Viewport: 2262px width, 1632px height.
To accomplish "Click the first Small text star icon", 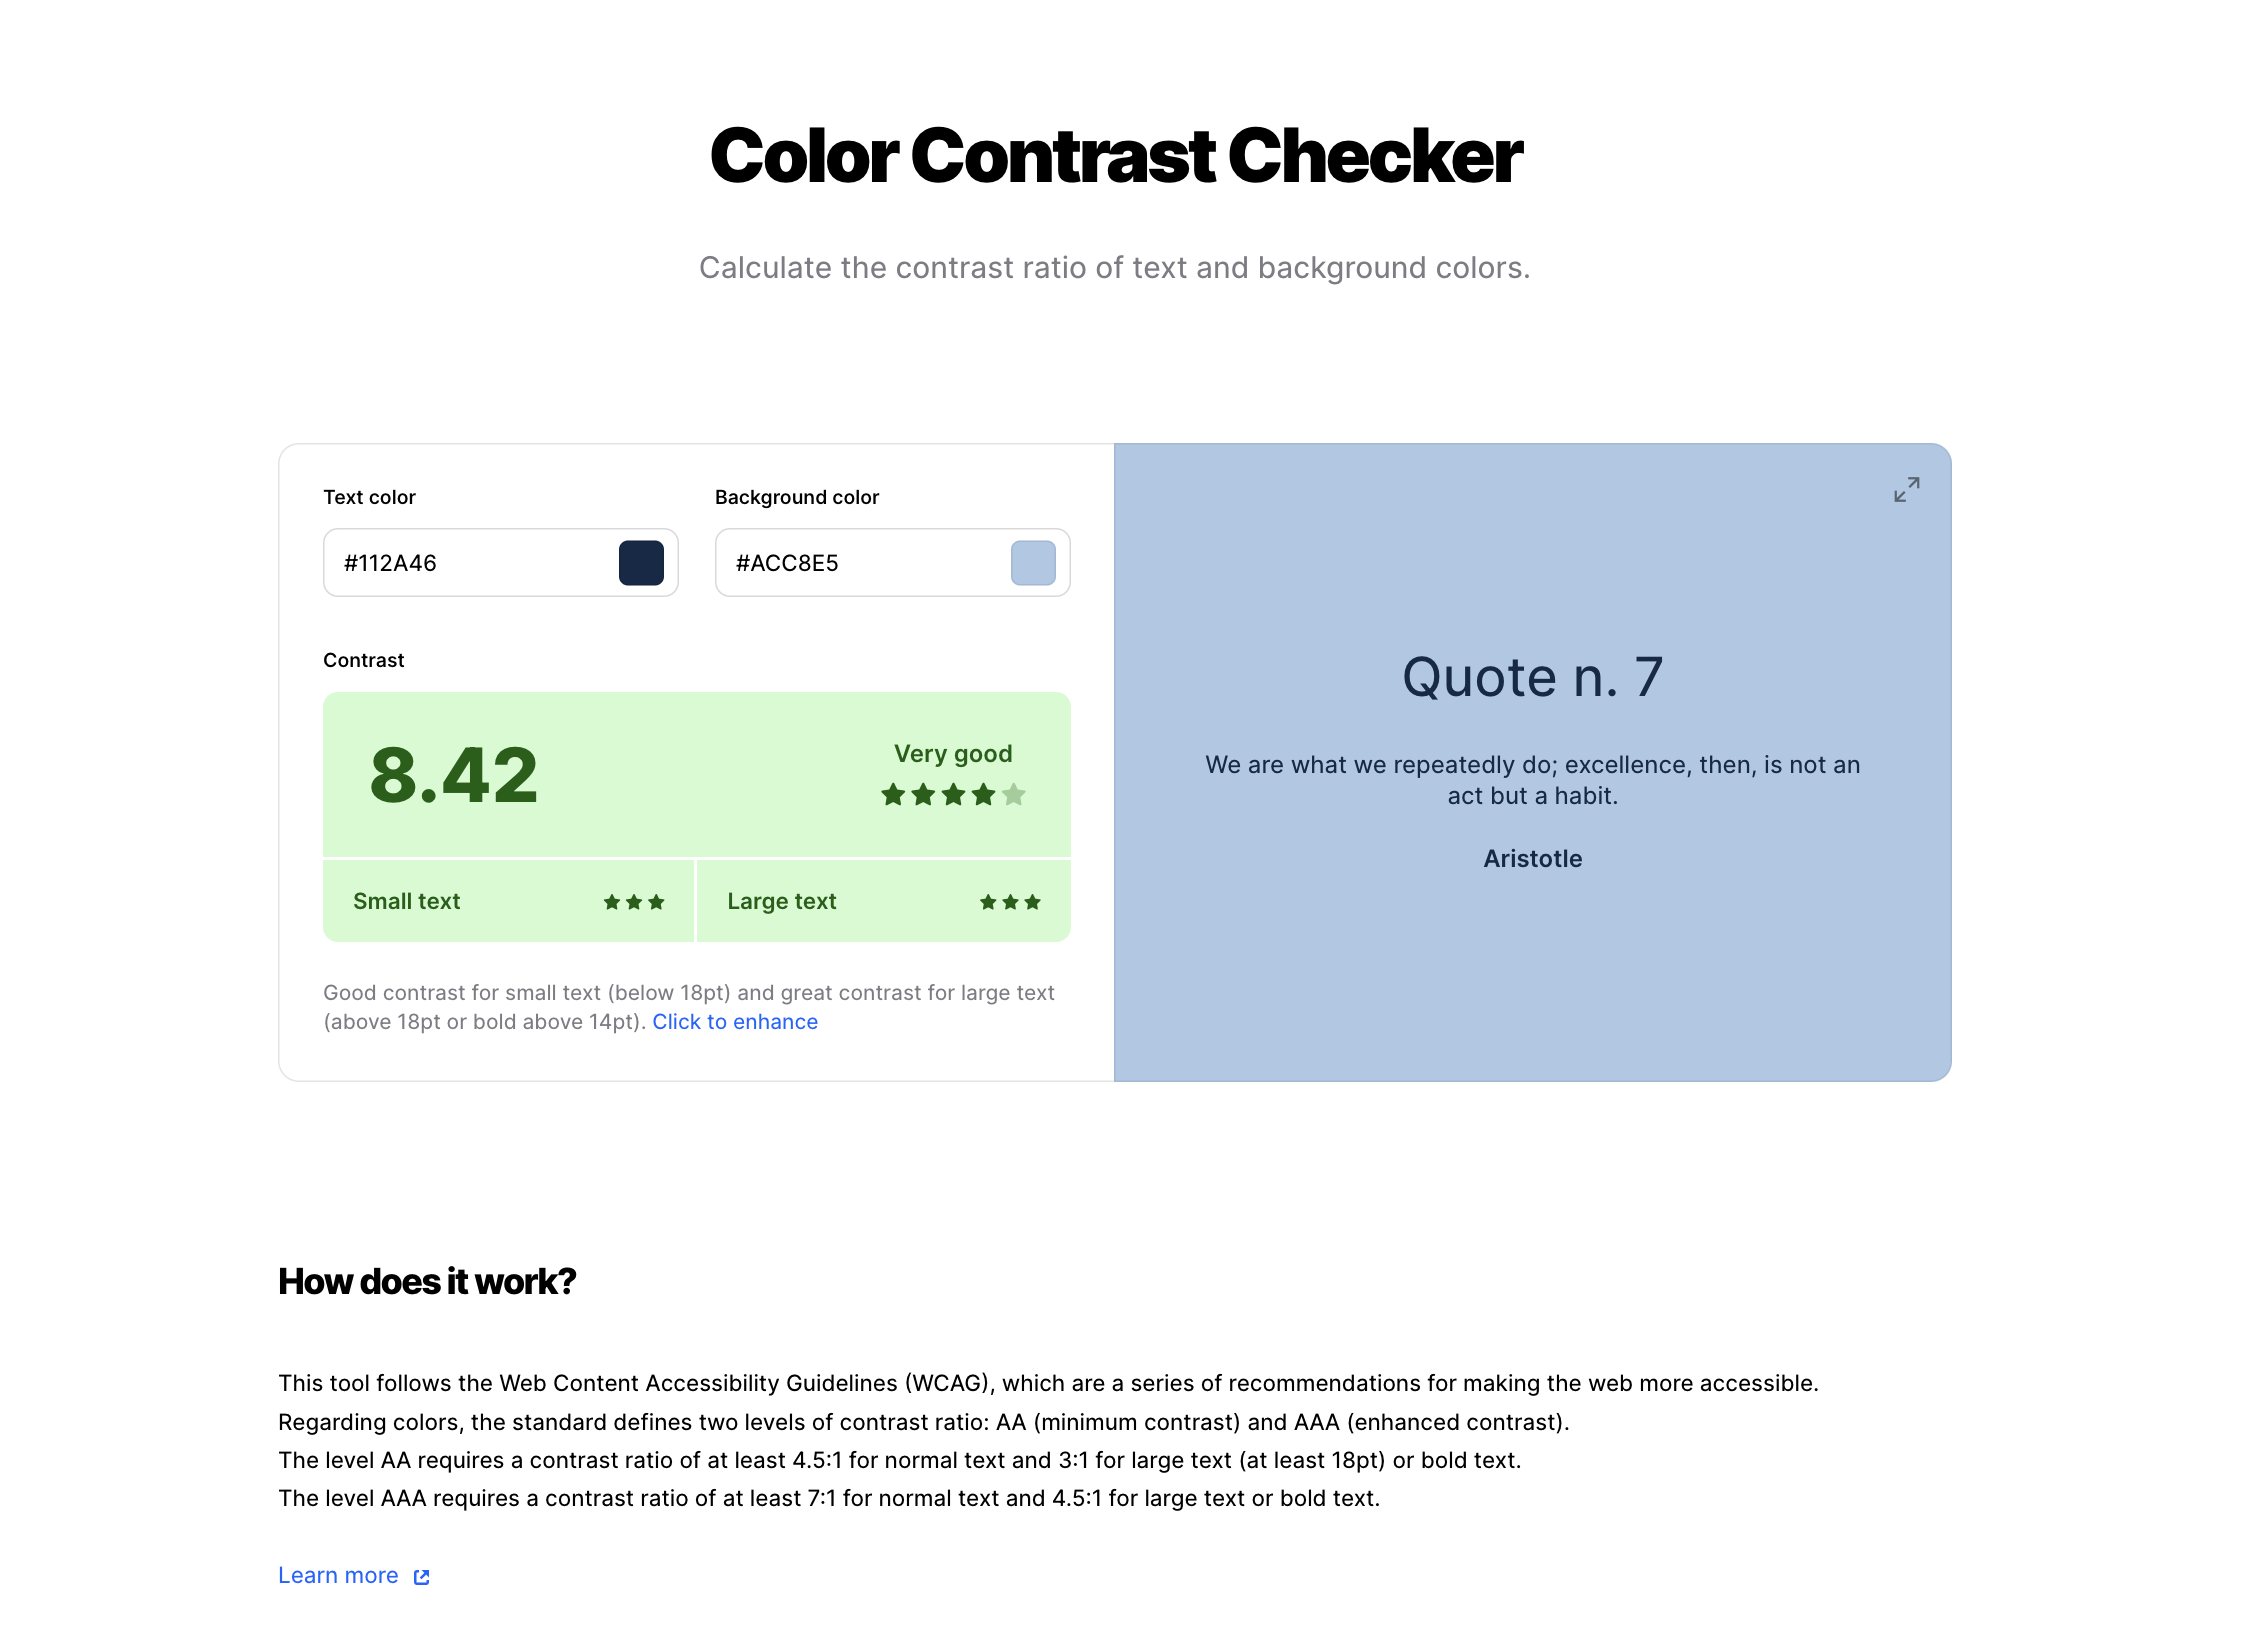I will 609,899.
